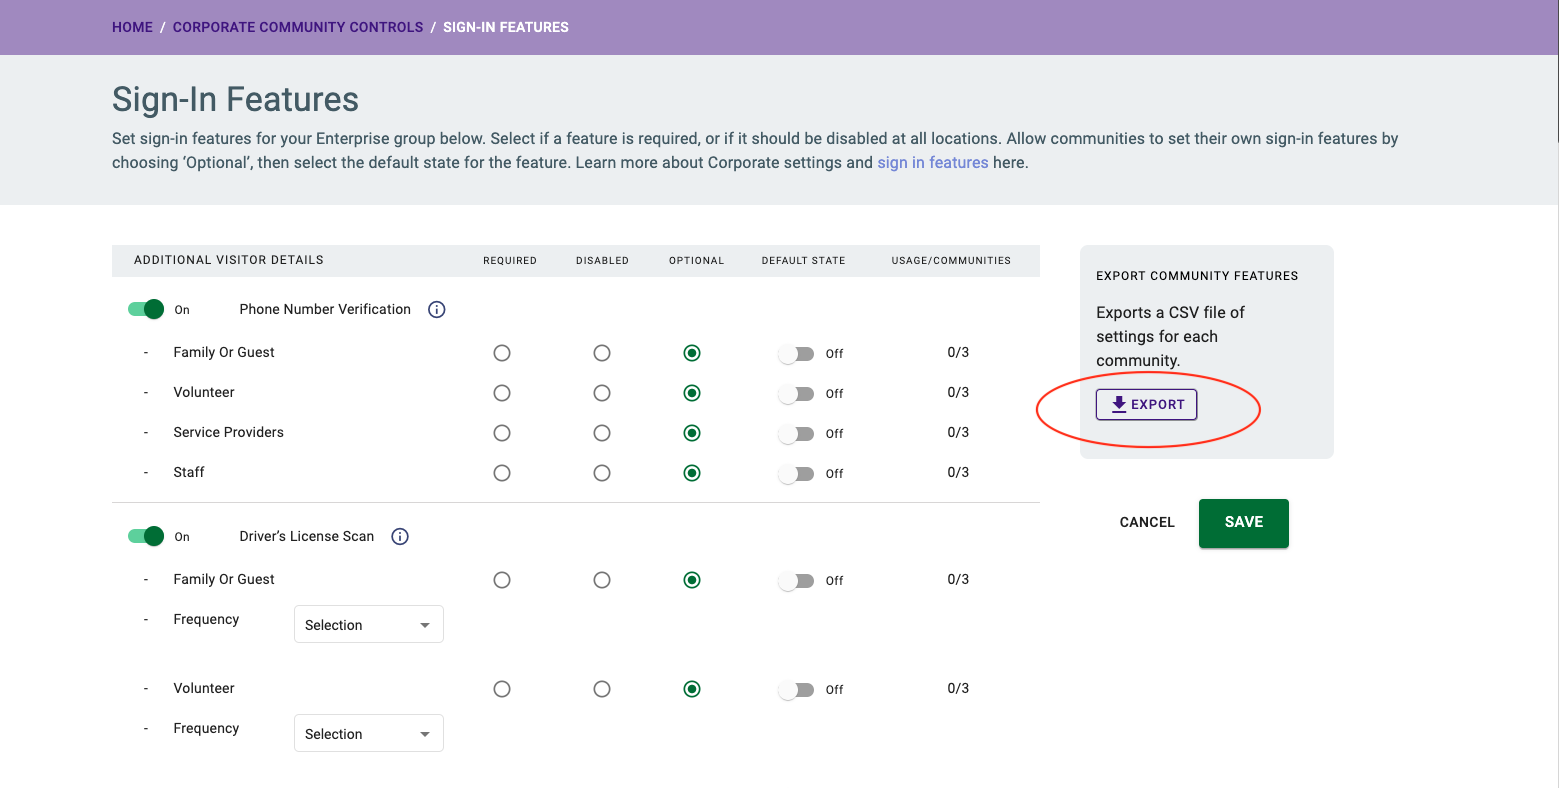Select Required for the Family Or Guest row
Screen dimensions: 1559x788
point(502,353)
